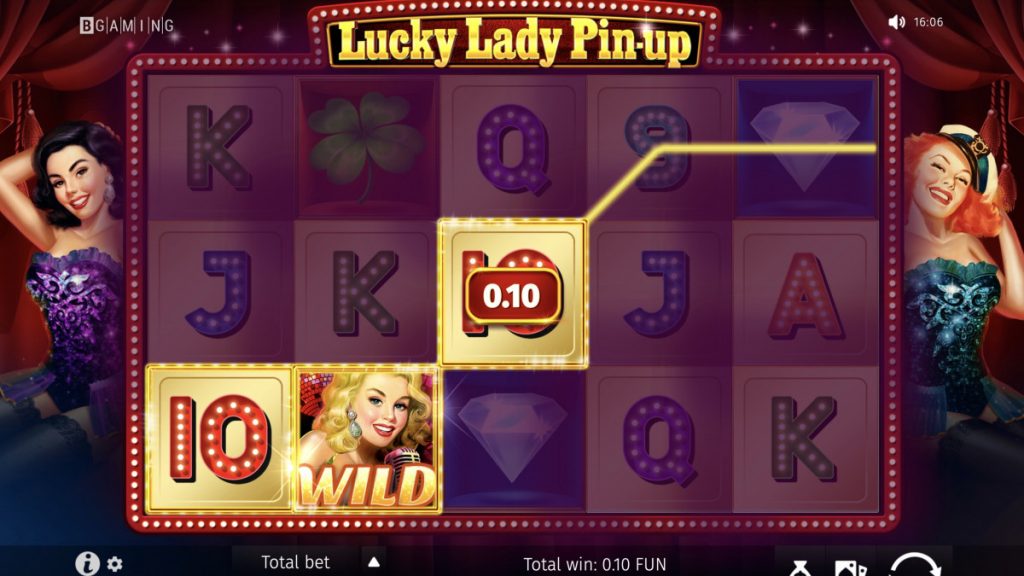Spin the reels with circular arrow
The width and height of the screenshot is (1024, 576).
click(914, 566)
